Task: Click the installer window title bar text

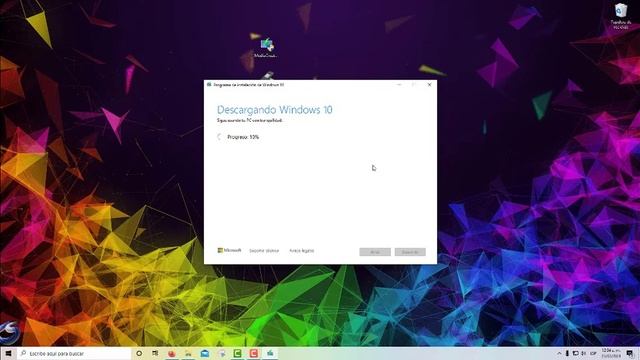Action: [x=249, y=84]
